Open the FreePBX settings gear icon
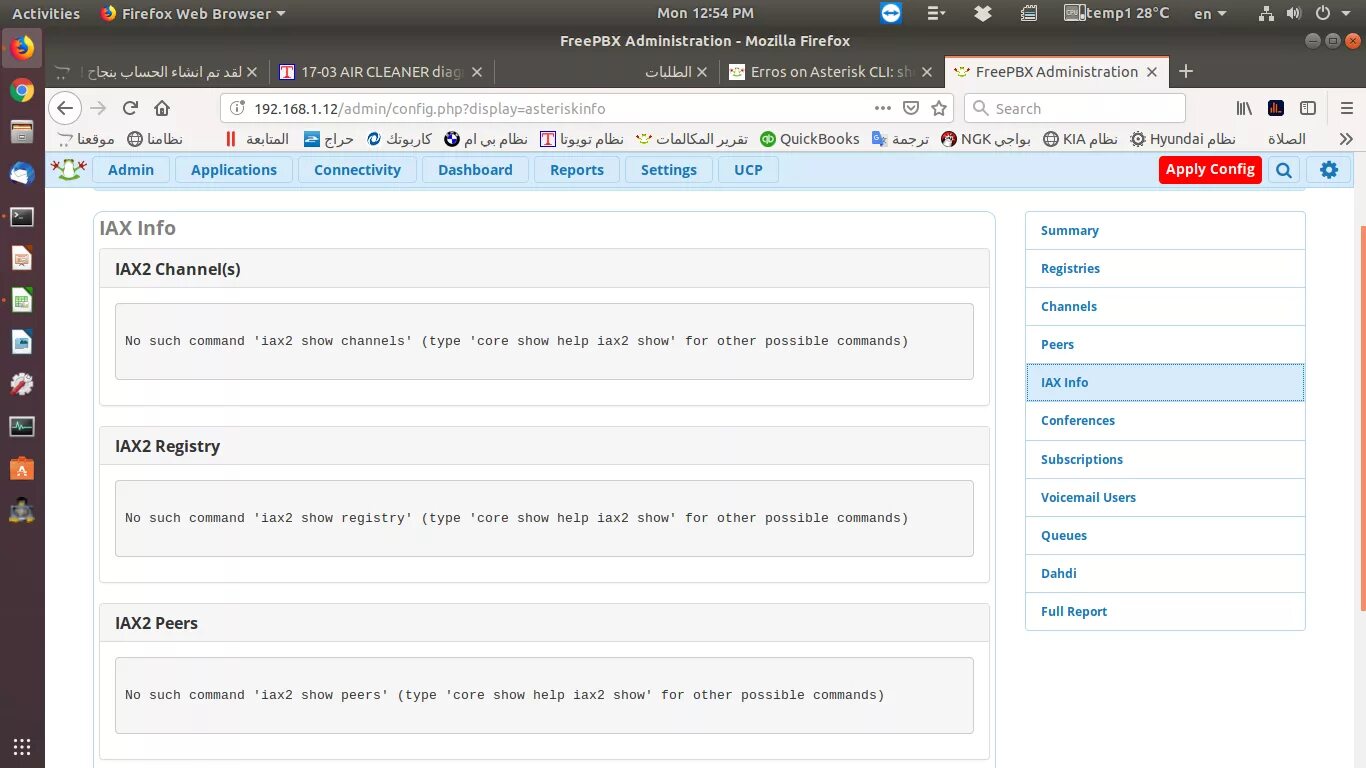This screenshot has height=768, width=1366. point(1328,170)
